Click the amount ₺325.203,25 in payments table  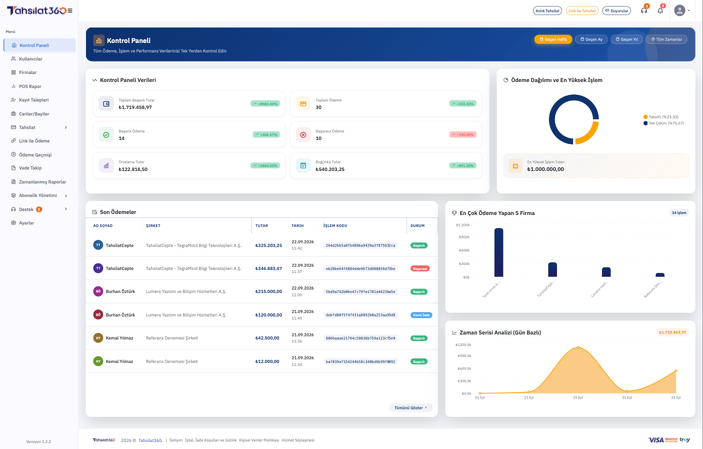click(x=269, y=245)
